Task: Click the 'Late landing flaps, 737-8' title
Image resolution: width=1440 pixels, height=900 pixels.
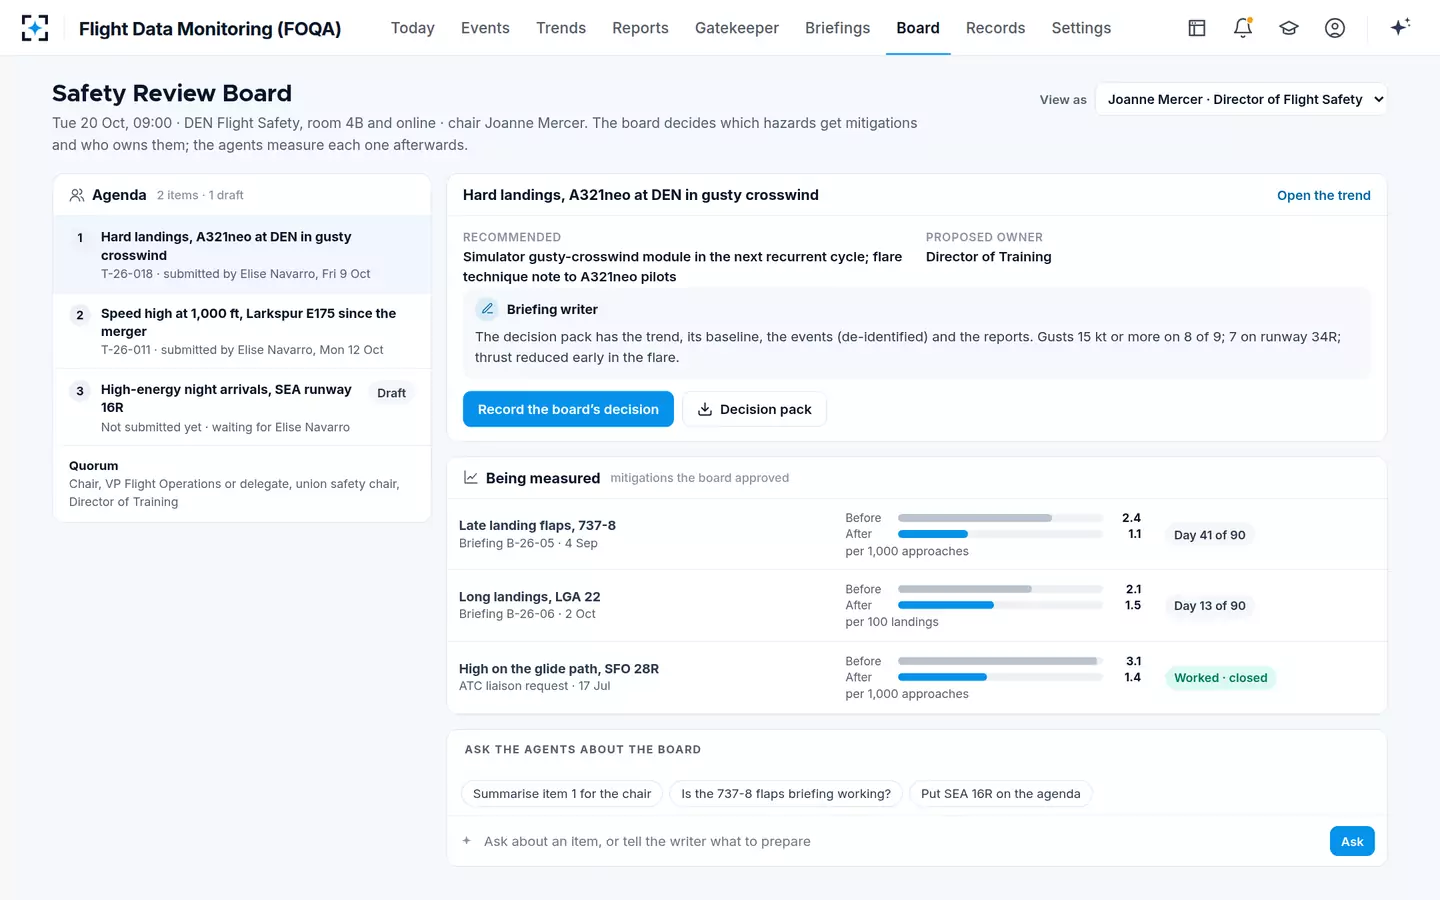Action: pos(537,525)
